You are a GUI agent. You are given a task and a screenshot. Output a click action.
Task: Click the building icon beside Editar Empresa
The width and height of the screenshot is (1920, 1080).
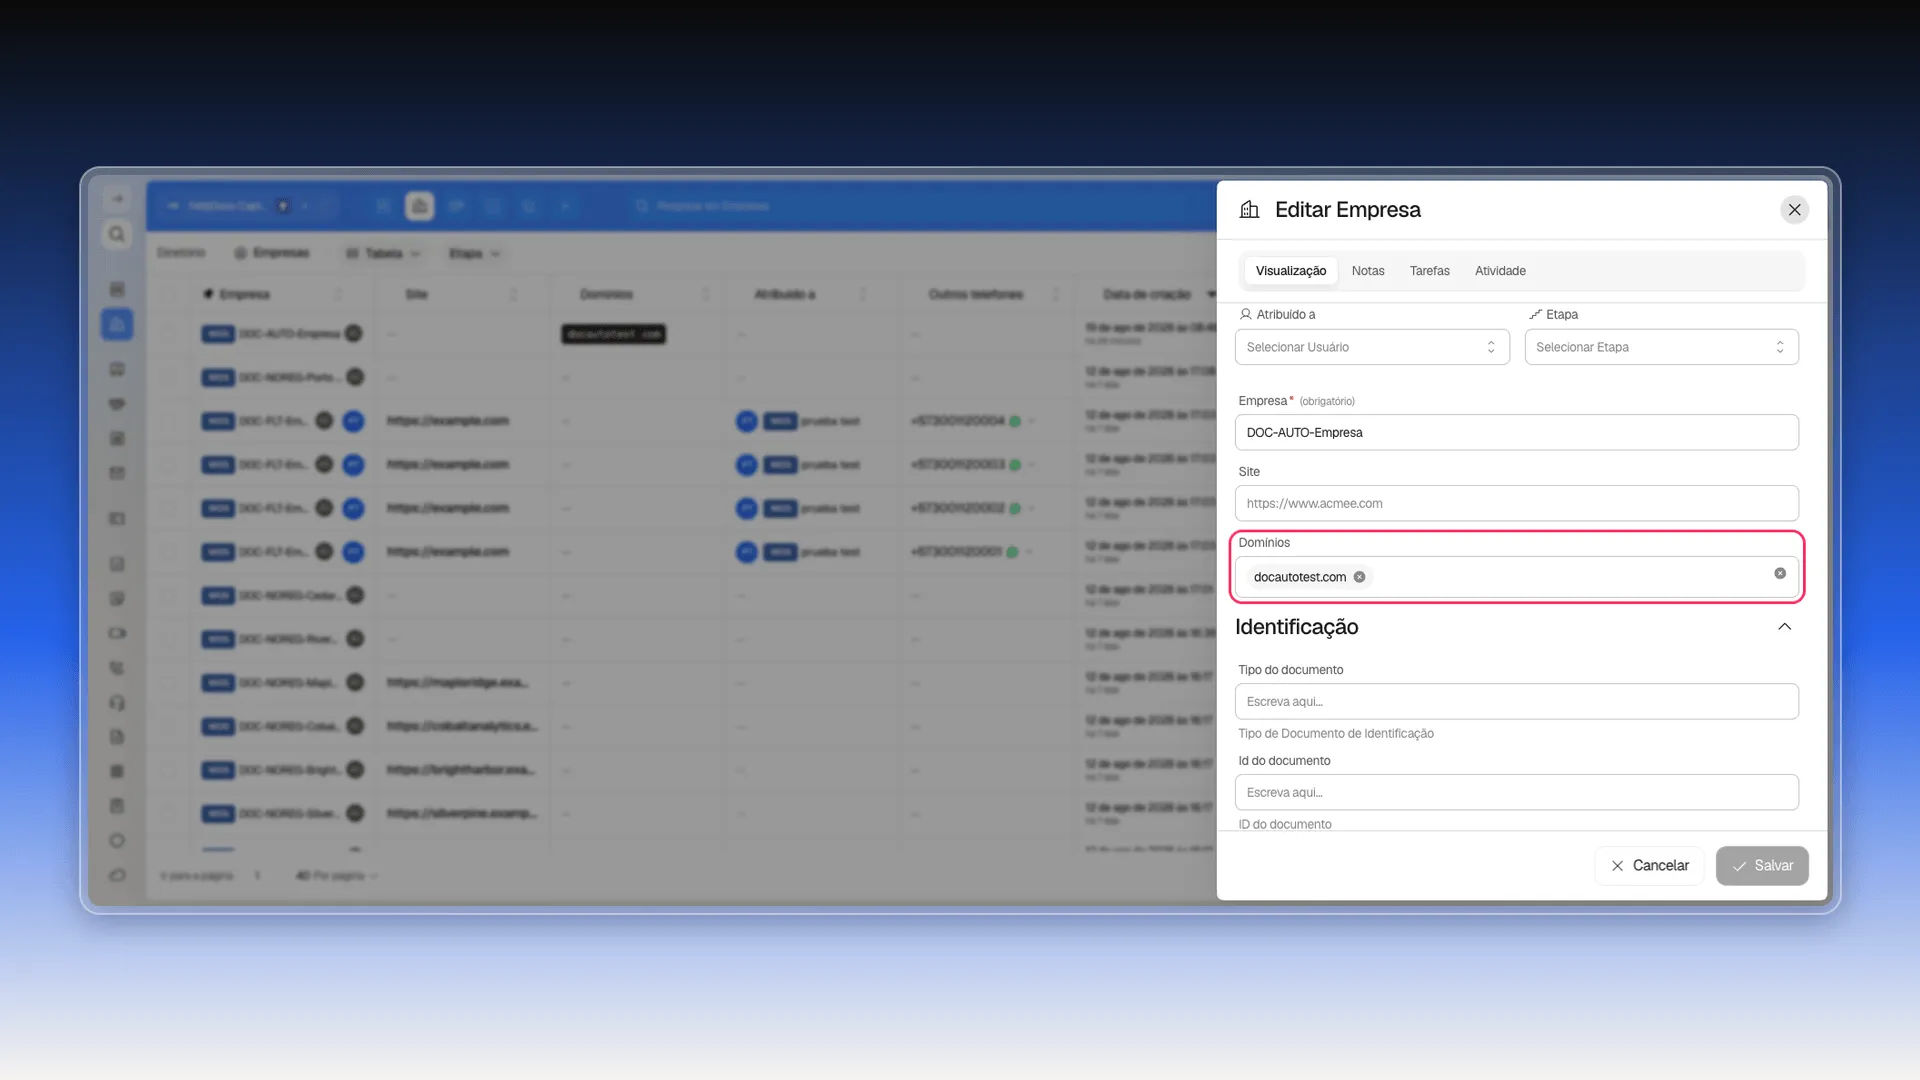1249,210
